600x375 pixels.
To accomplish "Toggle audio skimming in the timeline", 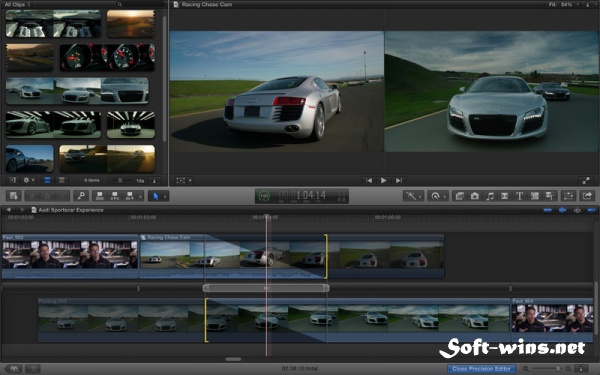I will pos(562,210).
